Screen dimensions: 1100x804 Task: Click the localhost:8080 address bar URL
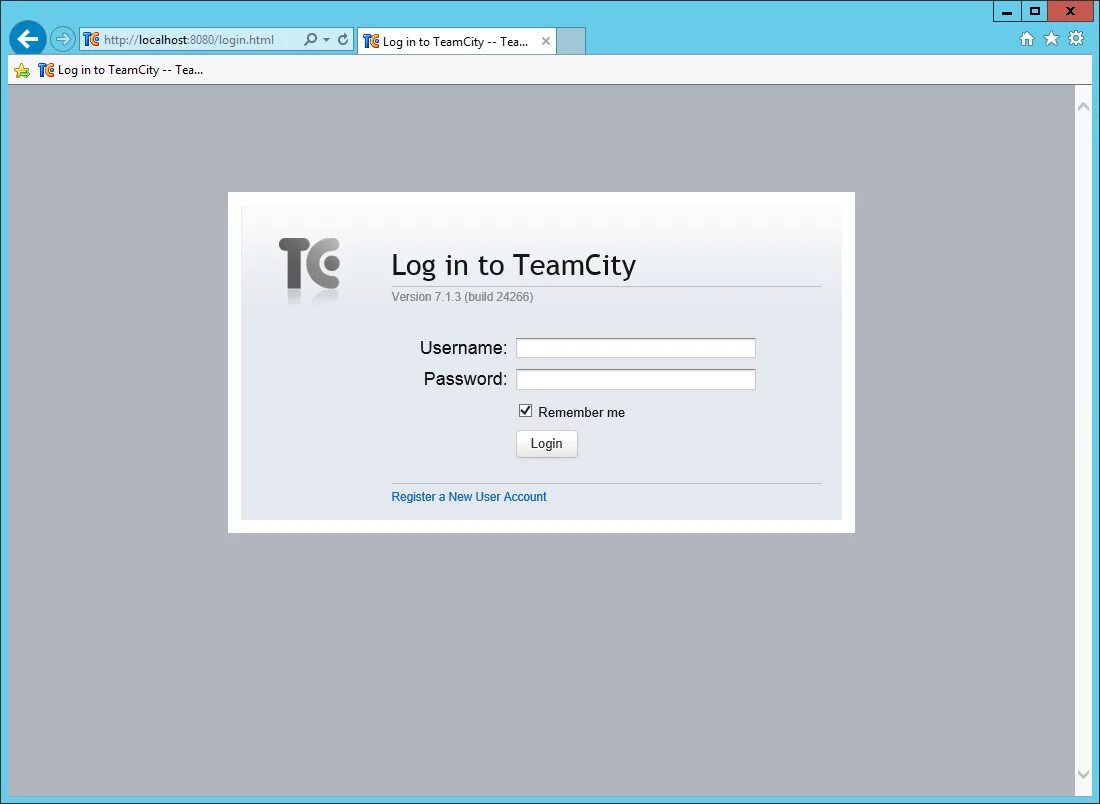pos(189,40)
